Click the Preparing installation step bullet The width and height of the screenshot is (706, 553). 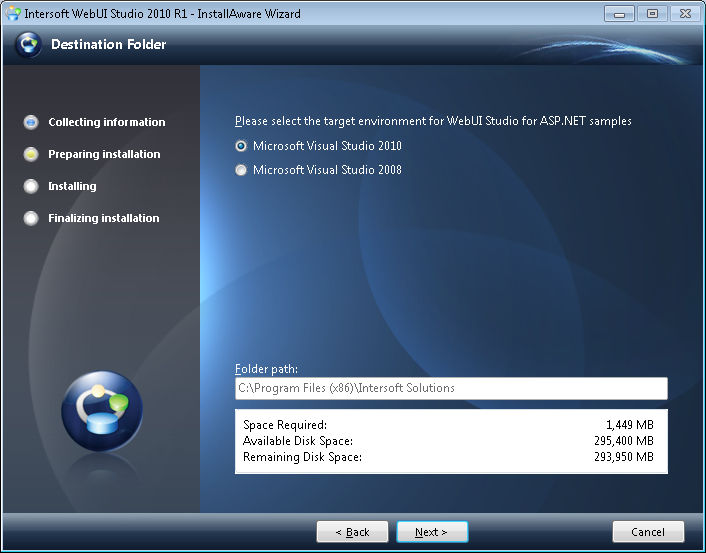pyautogui.click(x=31, y=154)
